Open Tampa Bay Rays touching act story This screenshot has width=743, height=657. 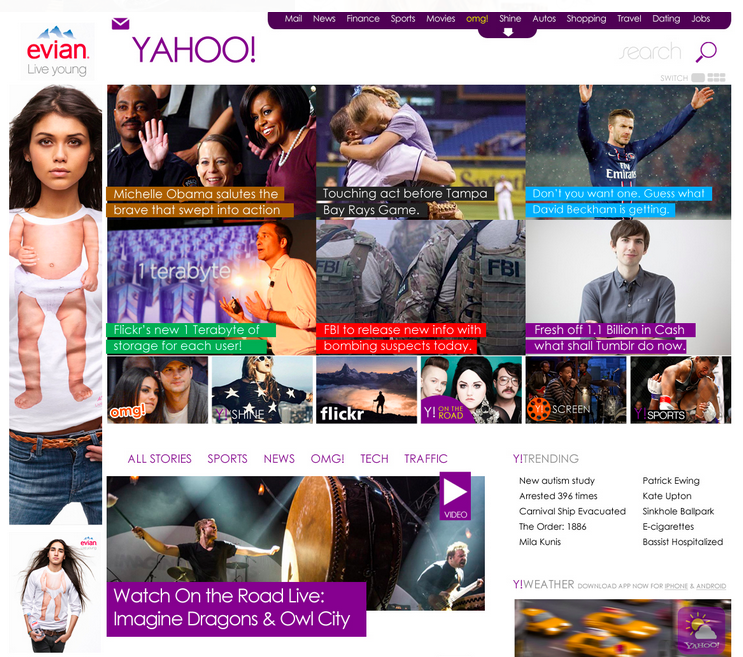[x=421, y=152]
